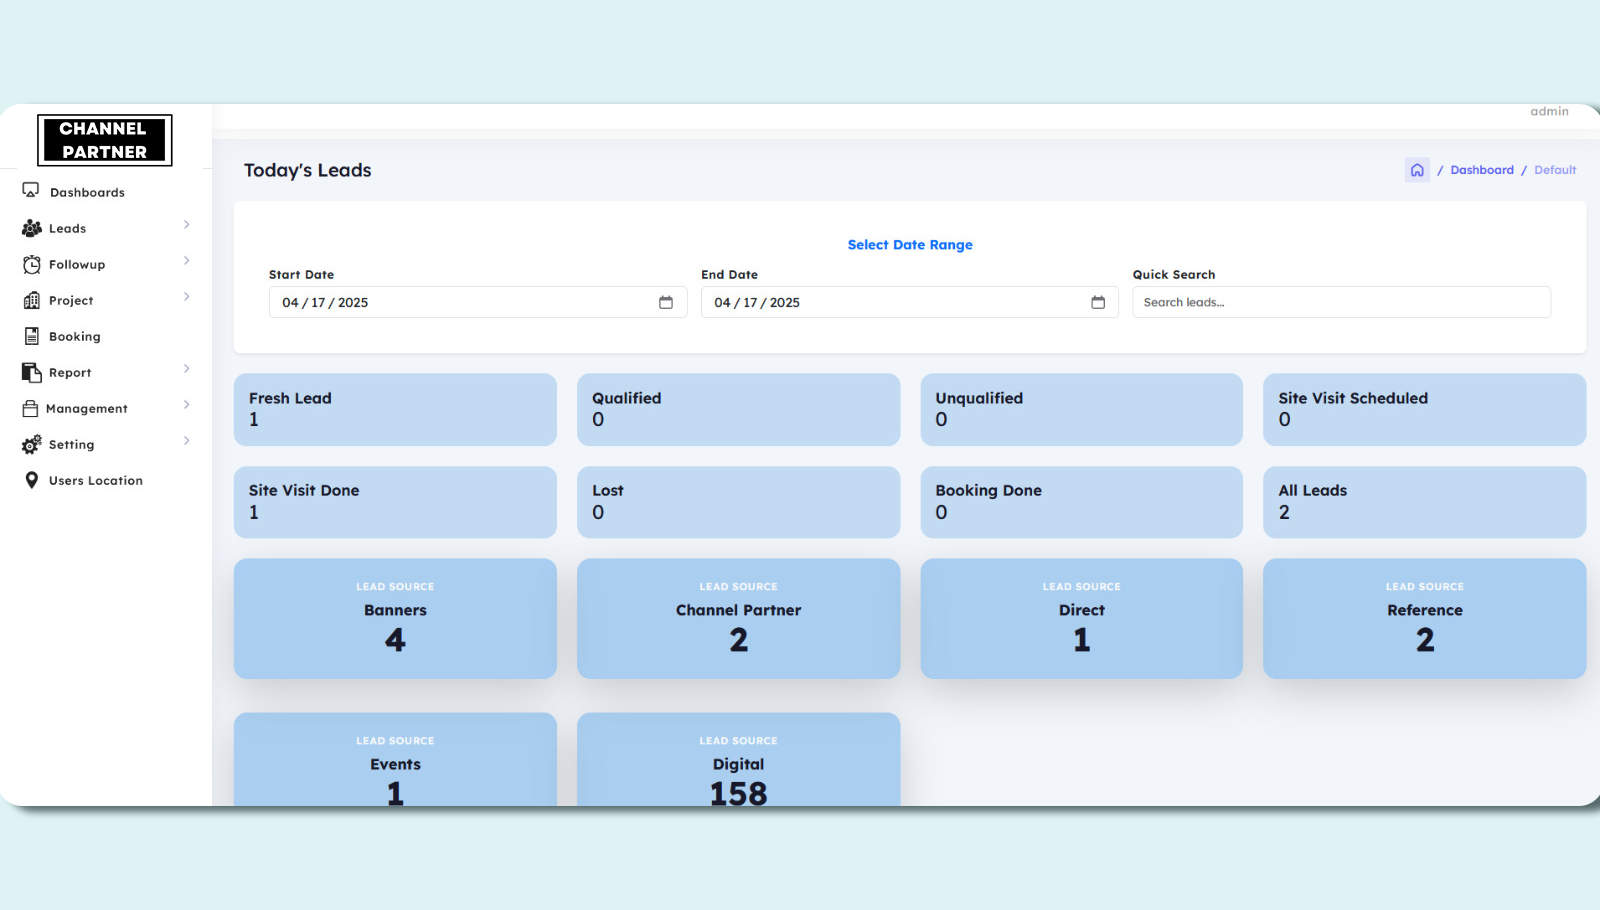Click the Leads people group icon
This screenshot has width=1600, height=910.
(x=32, y=228)
